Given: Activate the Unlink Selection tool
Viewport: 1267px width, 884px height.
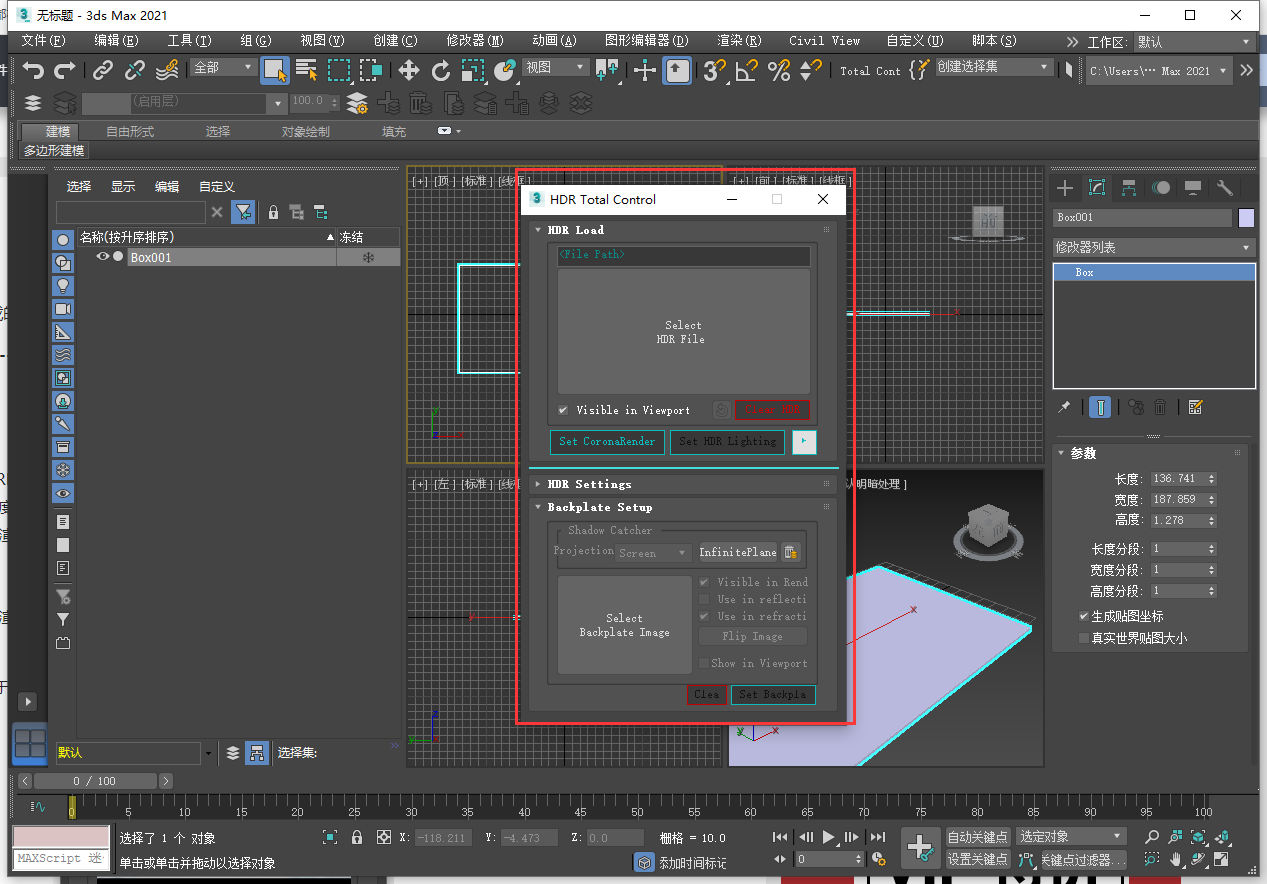Looking at the screenshot, I should tap(135, 70).
